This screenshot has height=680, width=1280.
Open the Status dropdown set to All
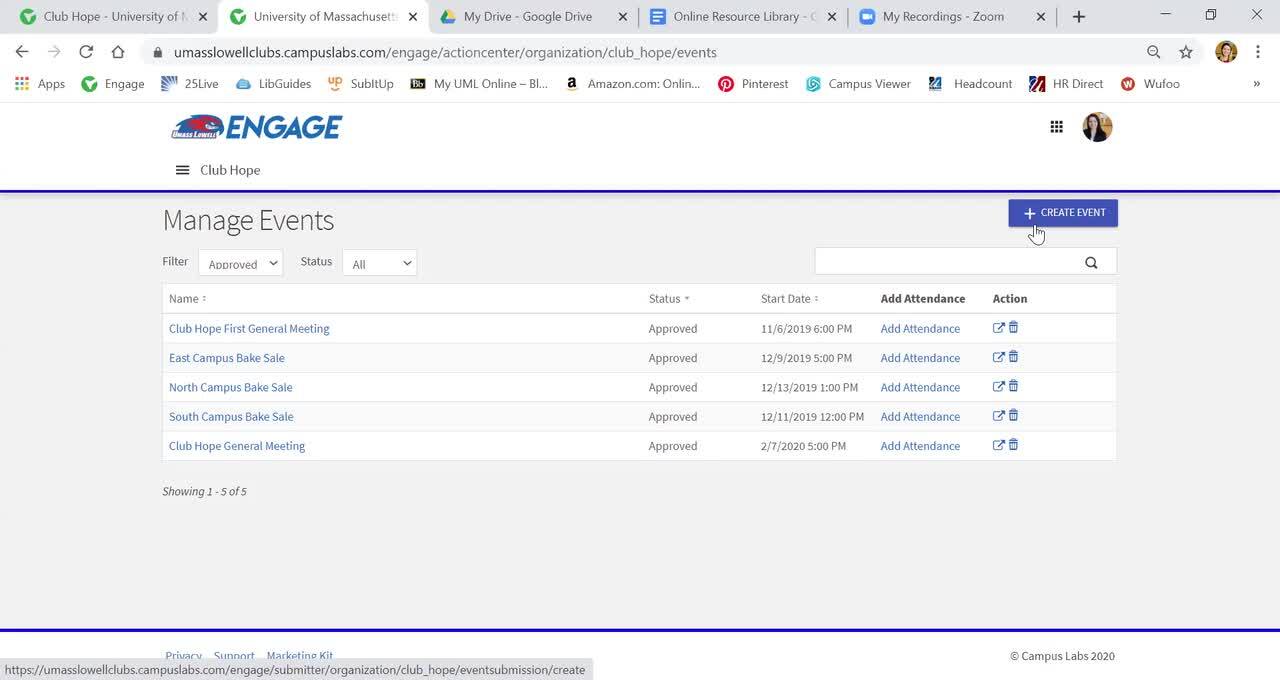click(x=379, y=263)
